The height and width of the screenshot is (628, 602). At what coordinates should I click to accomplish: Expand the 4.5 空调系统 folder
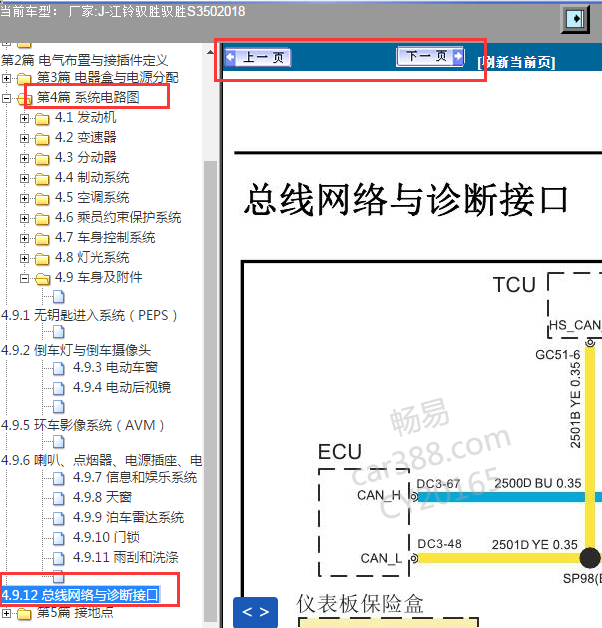[24, 199]
